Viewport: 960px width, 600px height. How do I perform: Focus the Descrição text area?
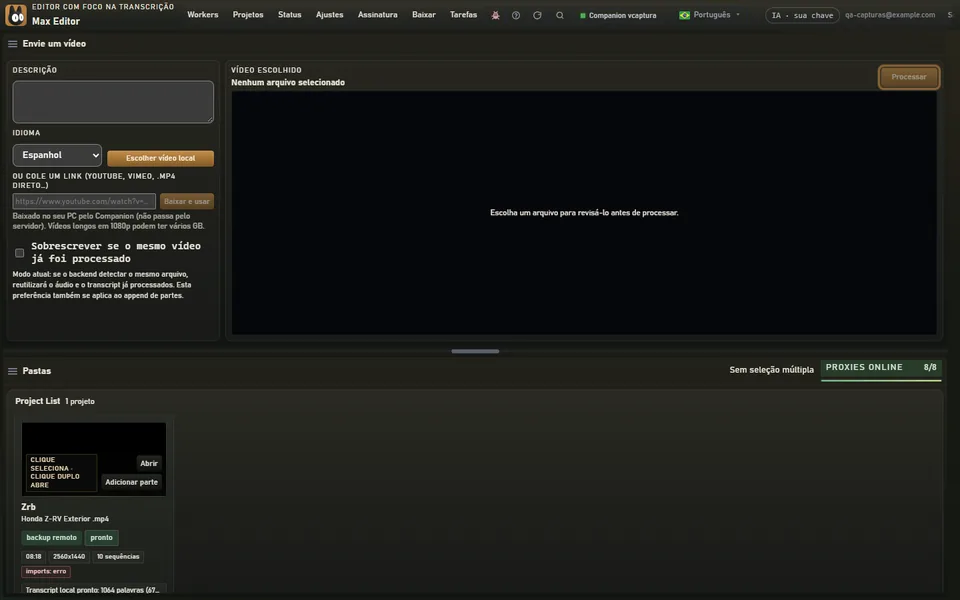coord(113,102)
